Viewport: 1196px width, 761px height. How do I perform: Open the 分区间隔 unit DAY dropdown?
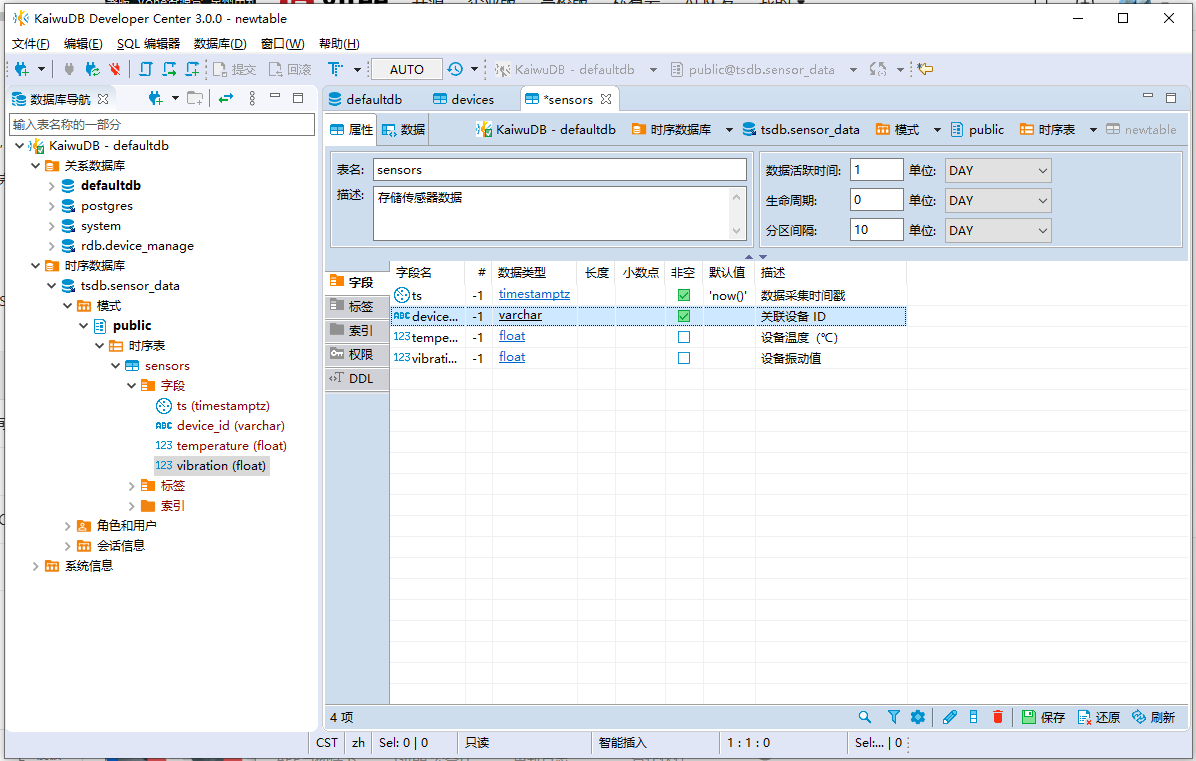(998, 230)
